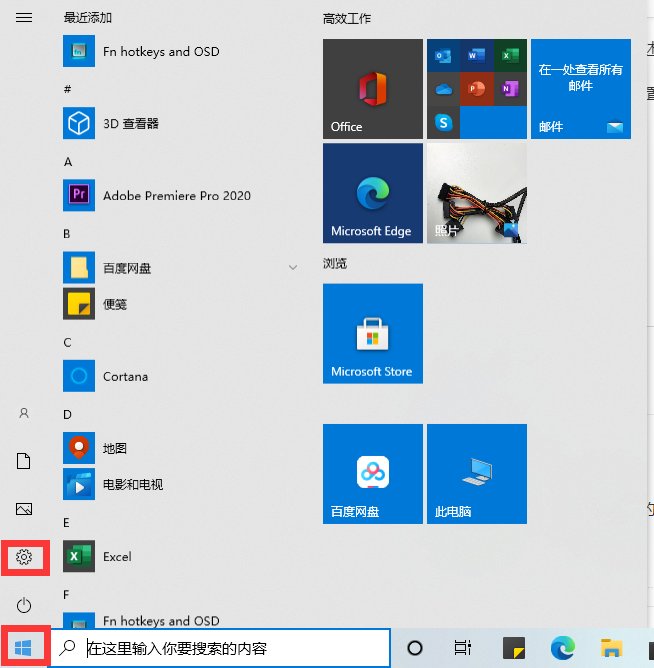Open the 邮件 mail tile
The image size is (654, 668).
[581, 89]
